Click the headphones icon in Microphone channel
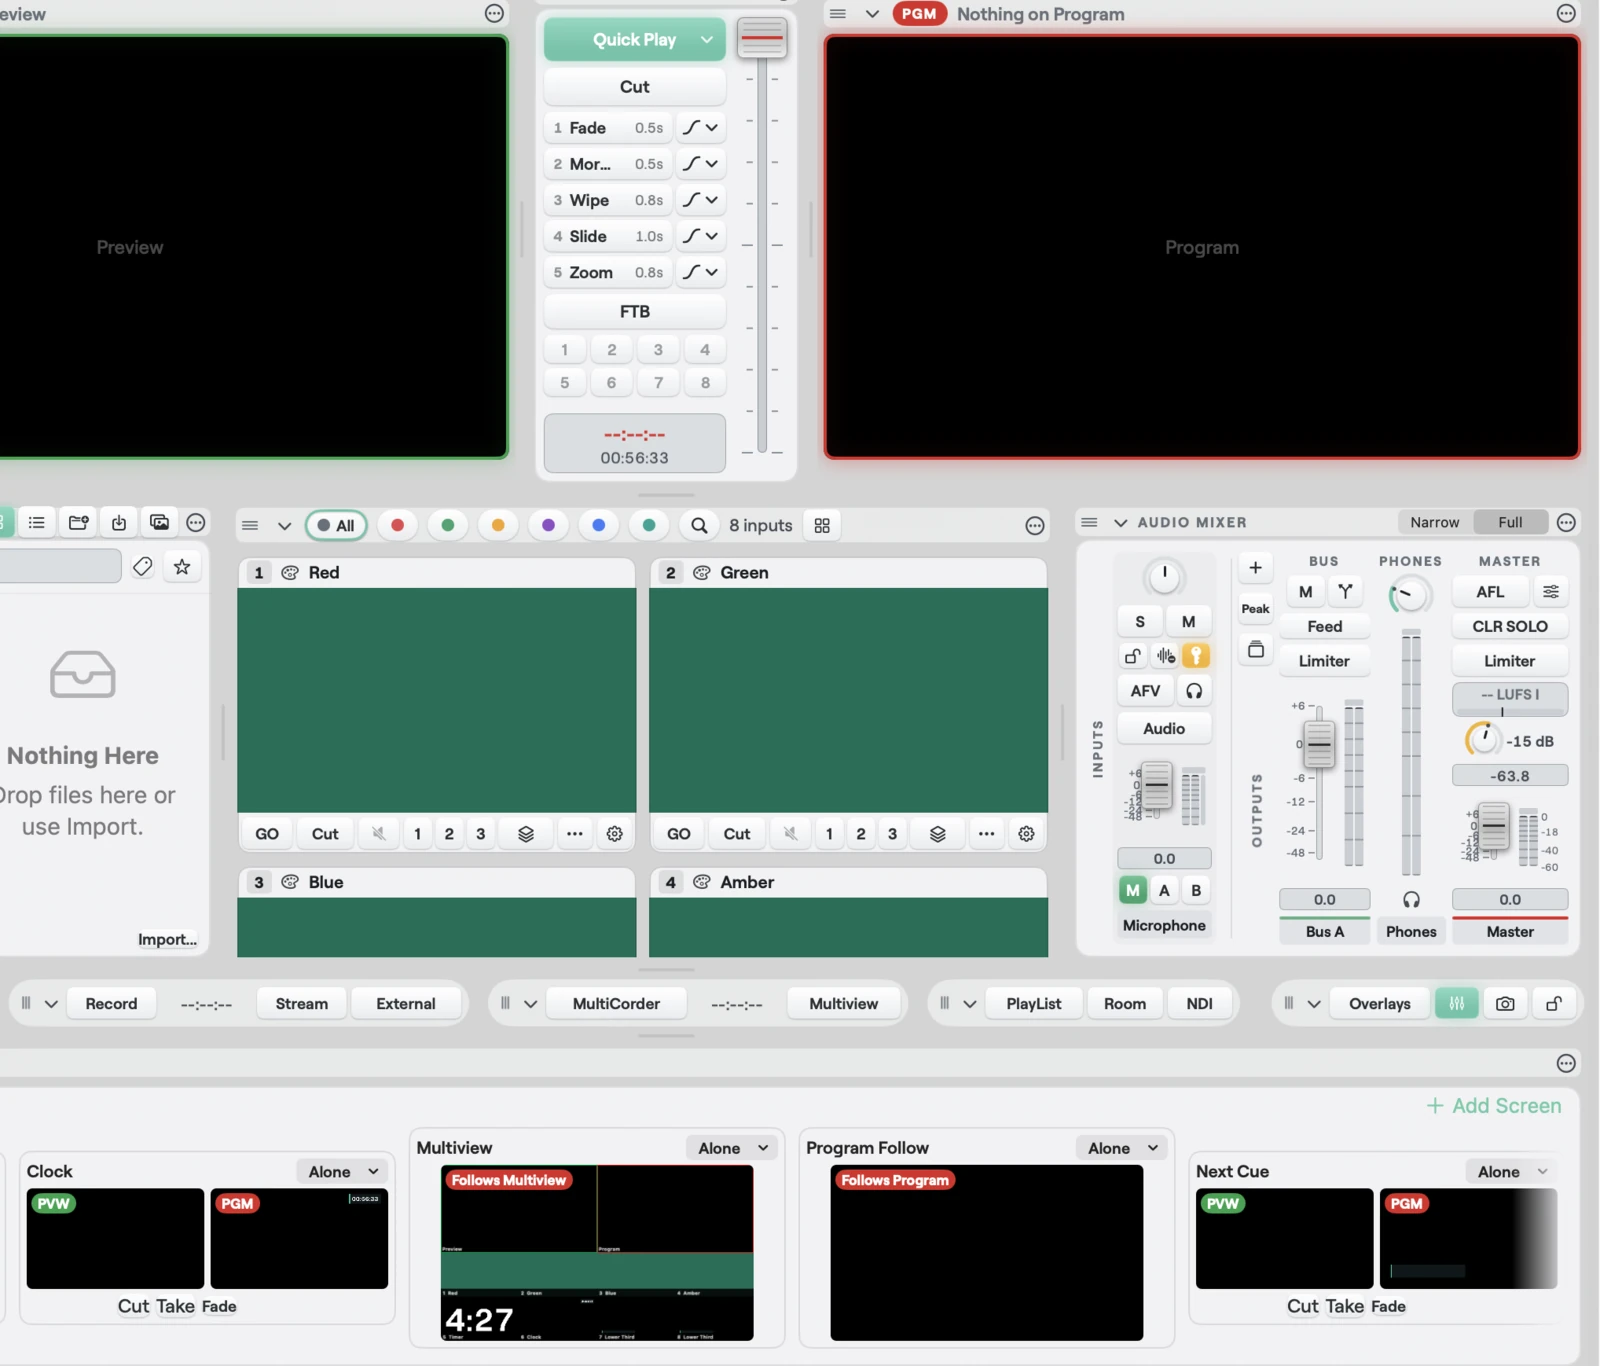1600x1366 pixels. 1194,690
